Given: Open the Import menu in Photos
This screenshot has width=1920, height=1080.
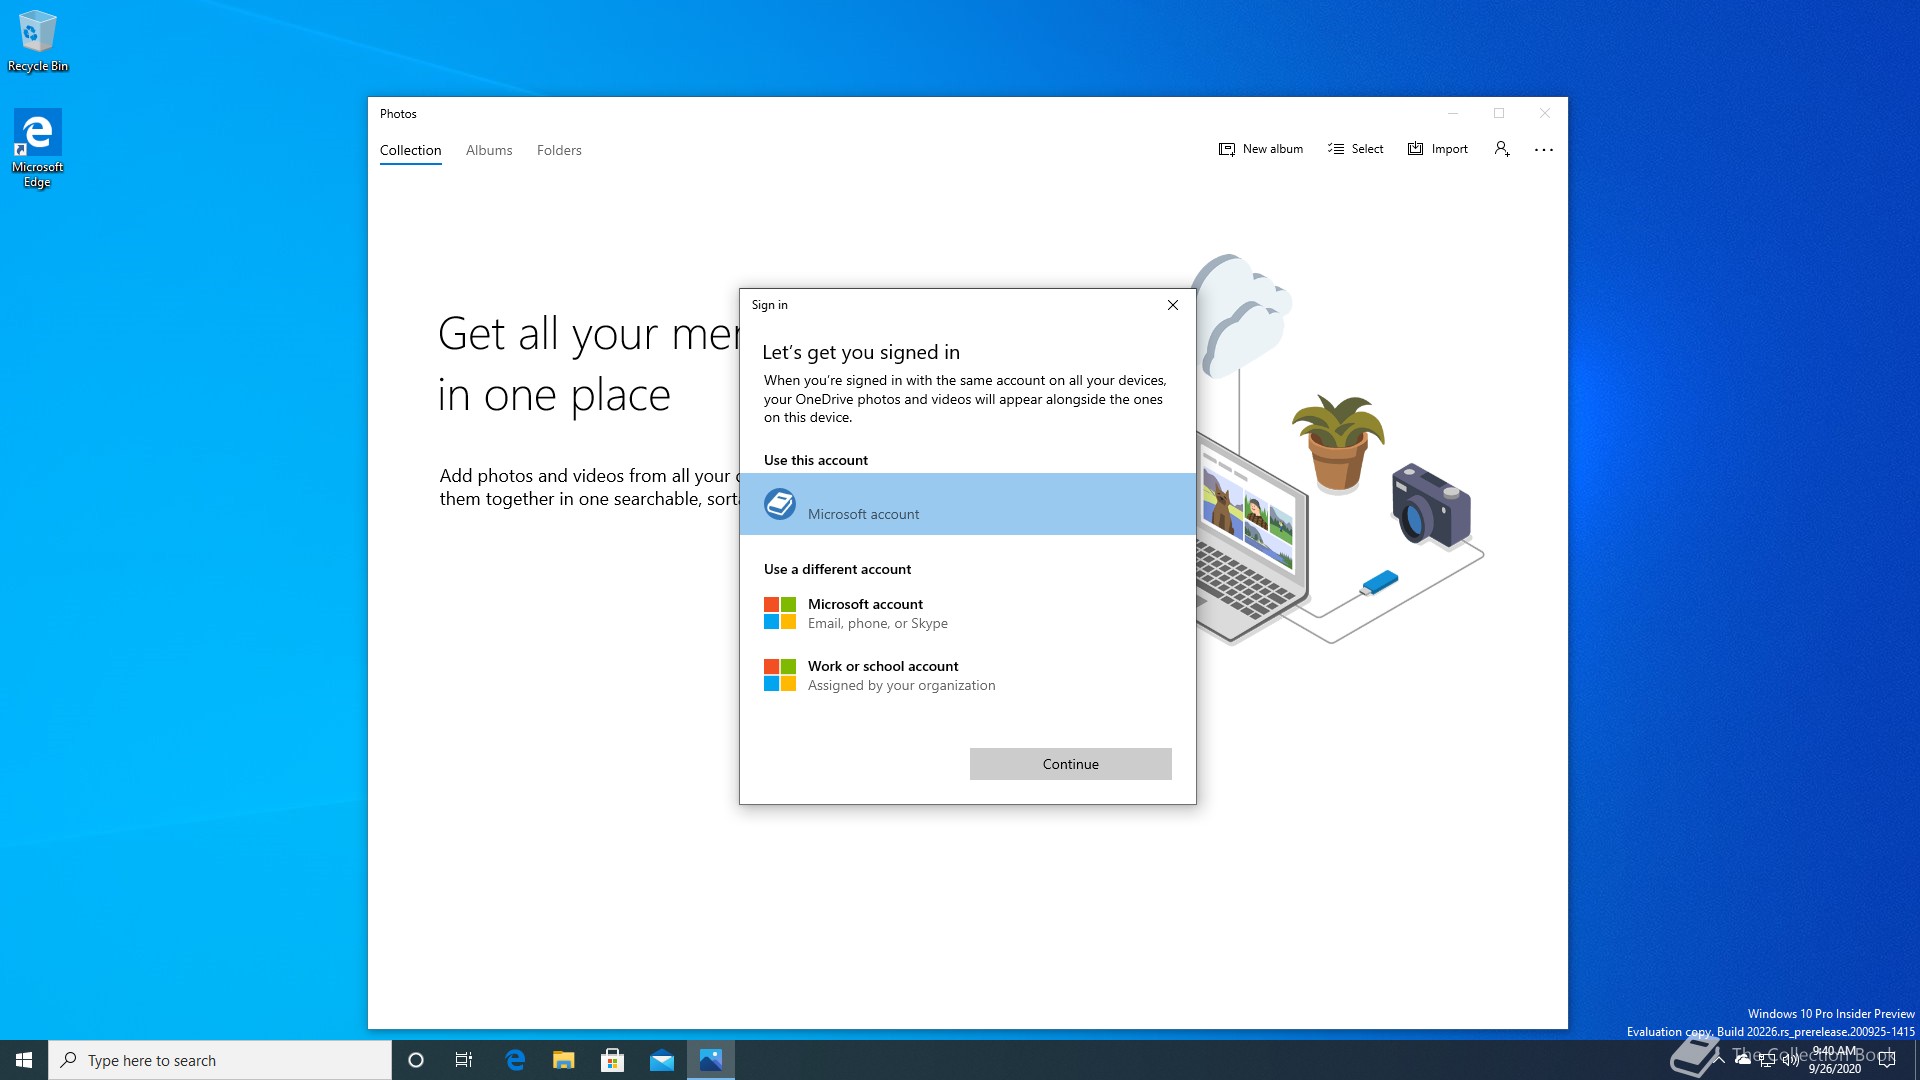Looking at the screenshot, I should tap(1438, 149).
